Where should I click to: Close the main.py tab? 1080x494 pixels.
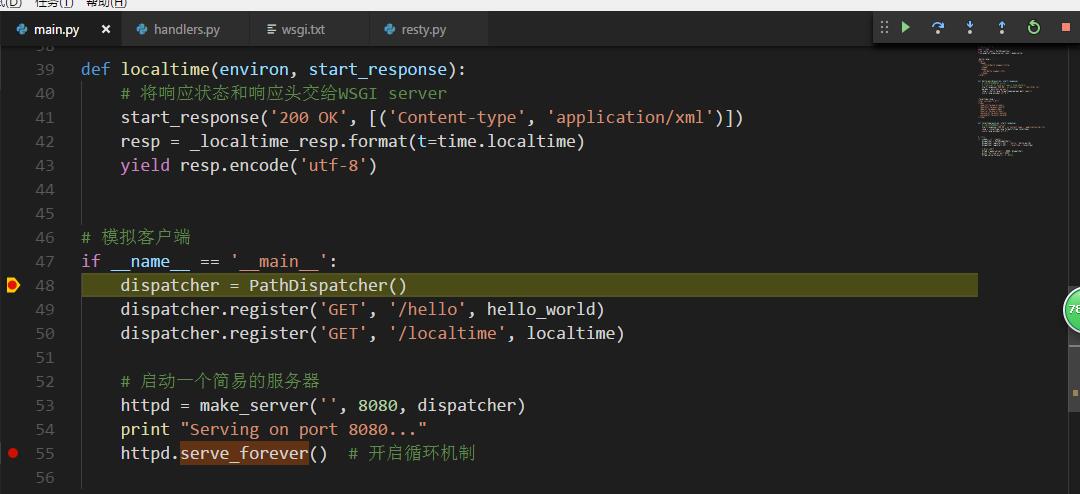point(105,29)
